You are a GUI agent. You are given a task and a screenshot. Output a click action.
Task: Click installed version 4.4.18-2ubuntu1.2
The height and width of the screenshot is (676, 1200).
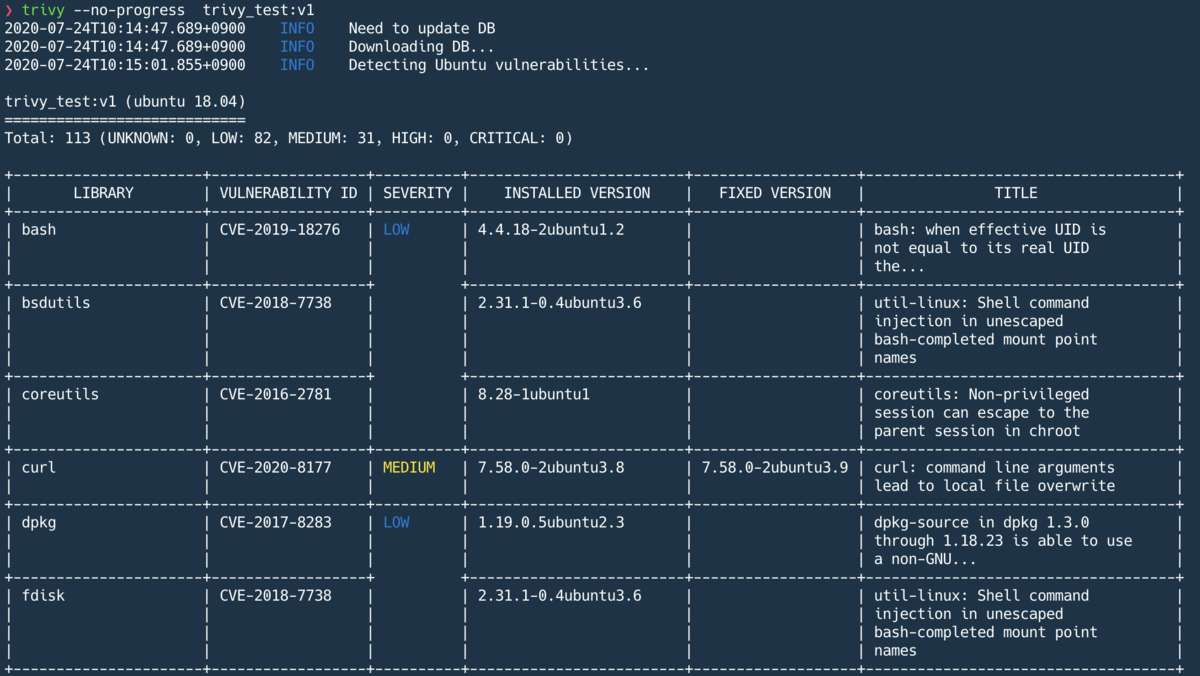551,230
